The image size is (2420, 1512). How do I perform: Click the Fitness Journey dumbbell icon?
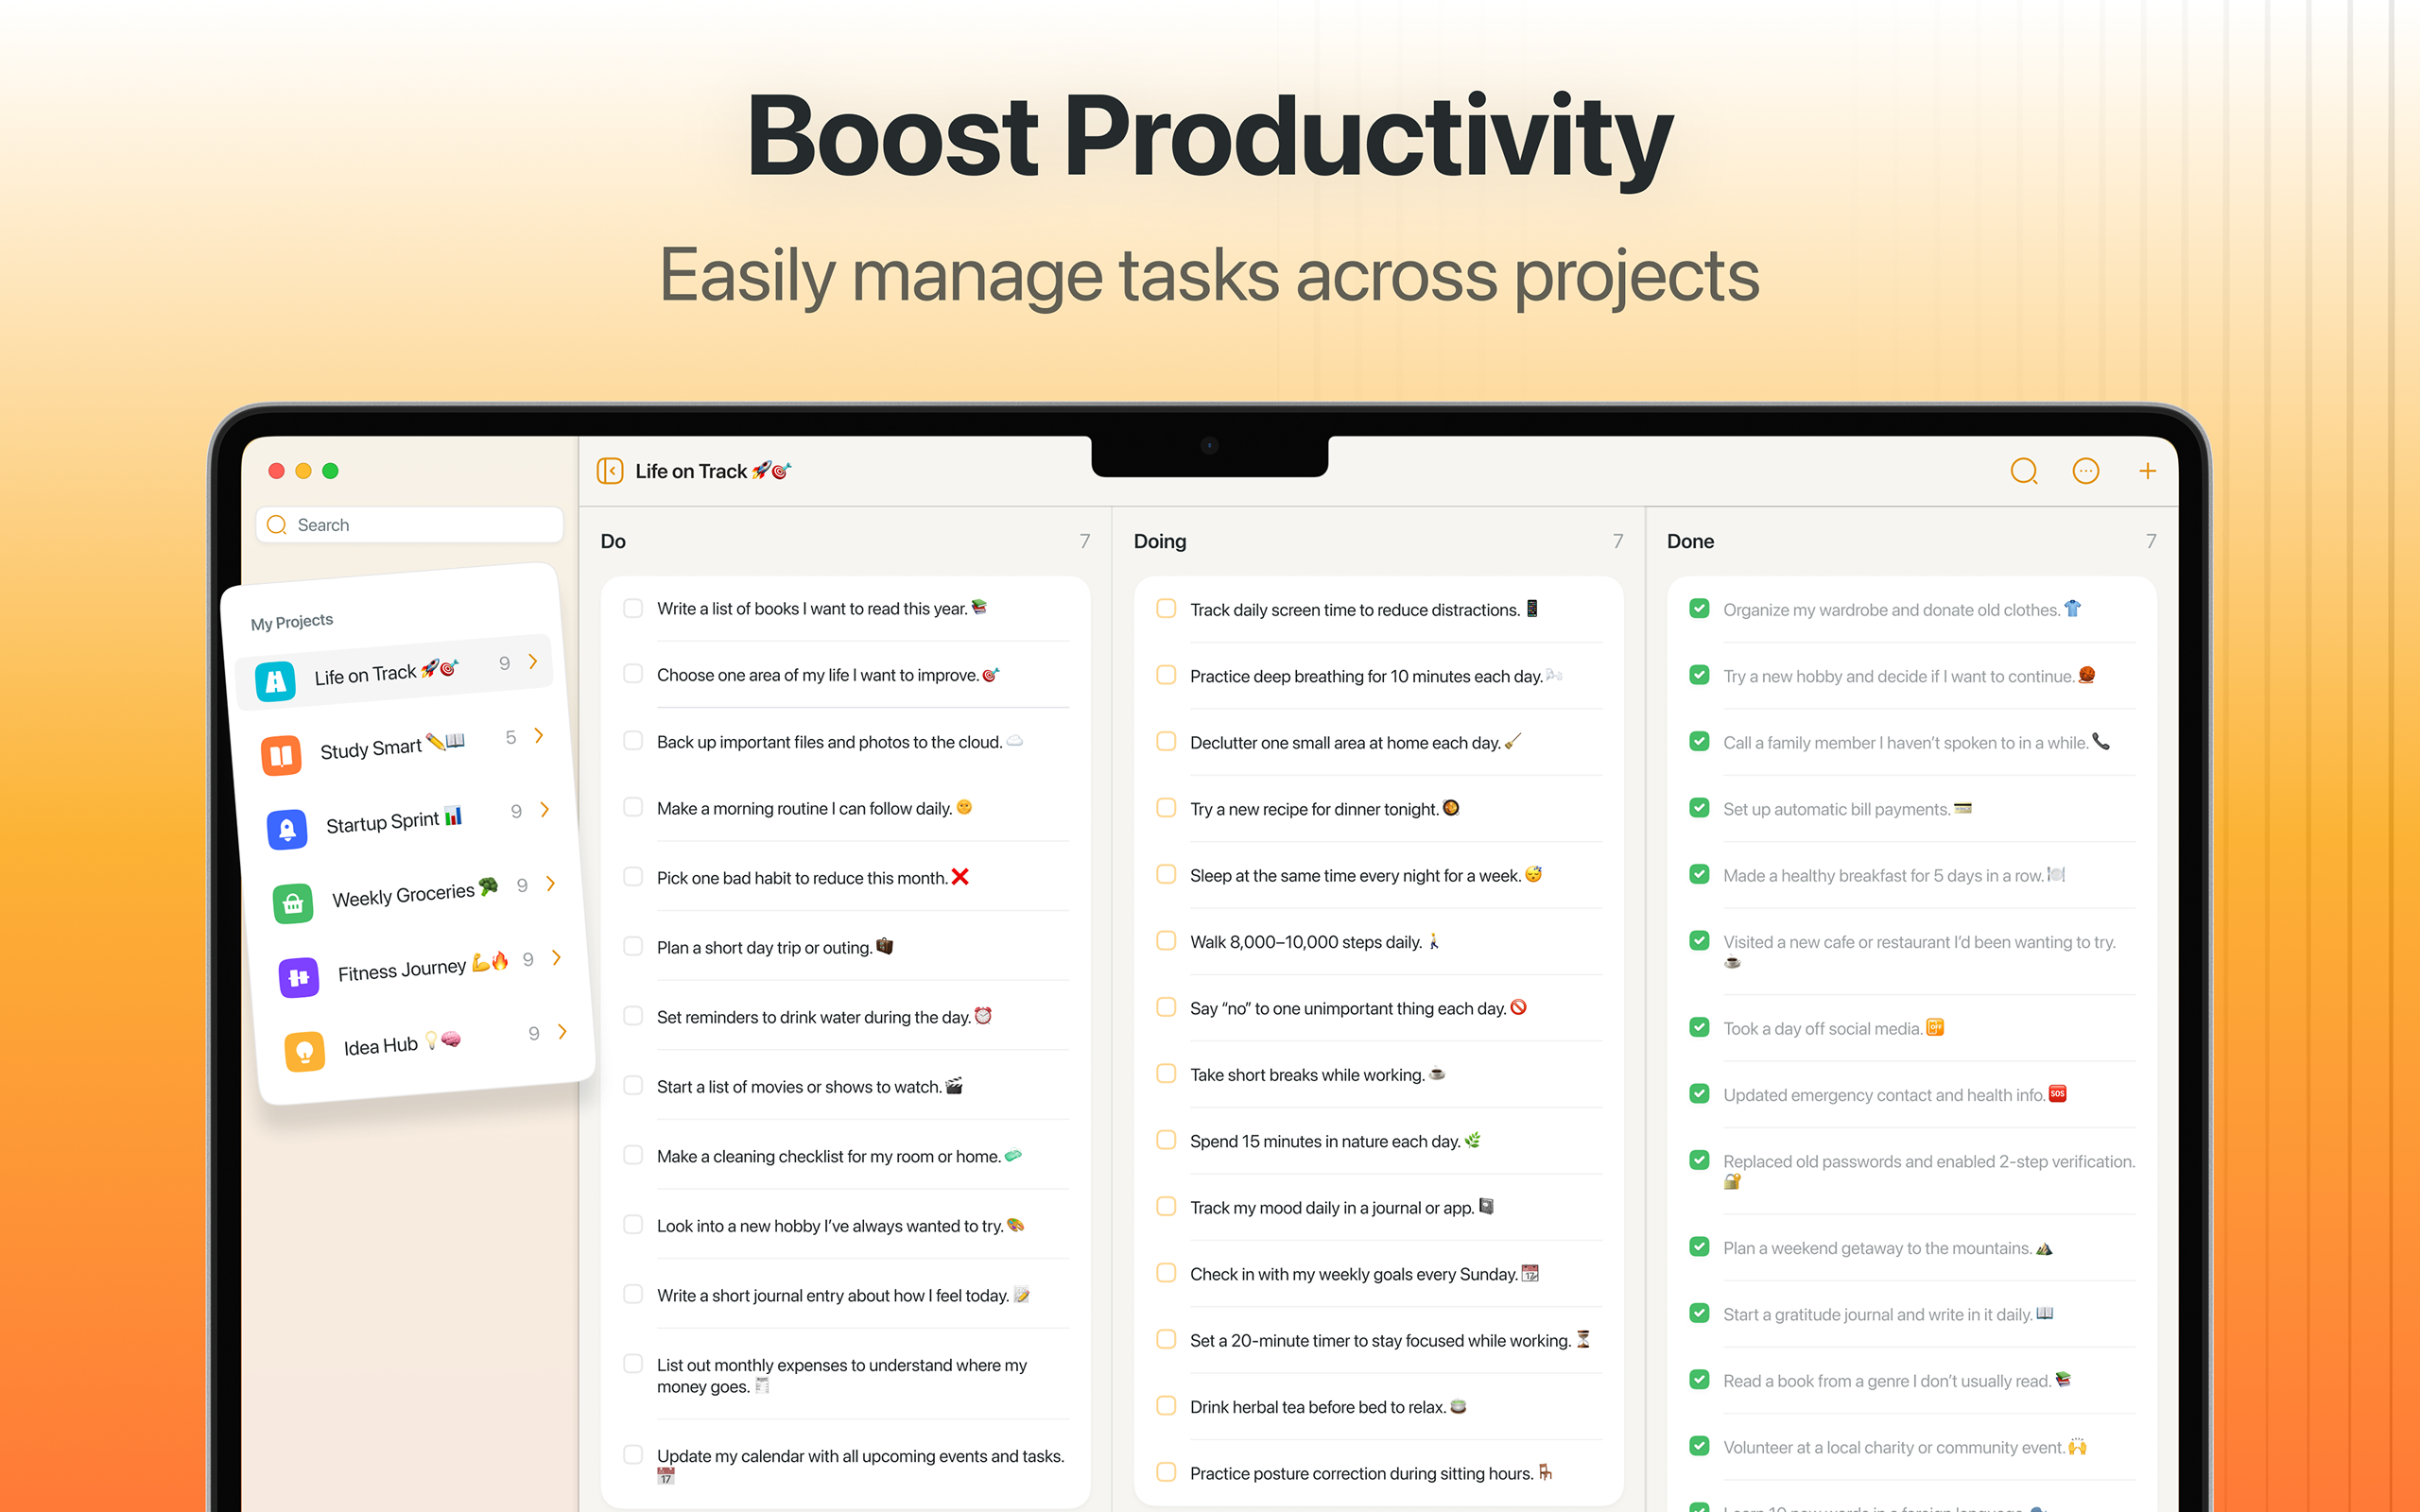(x=299, y=977)
